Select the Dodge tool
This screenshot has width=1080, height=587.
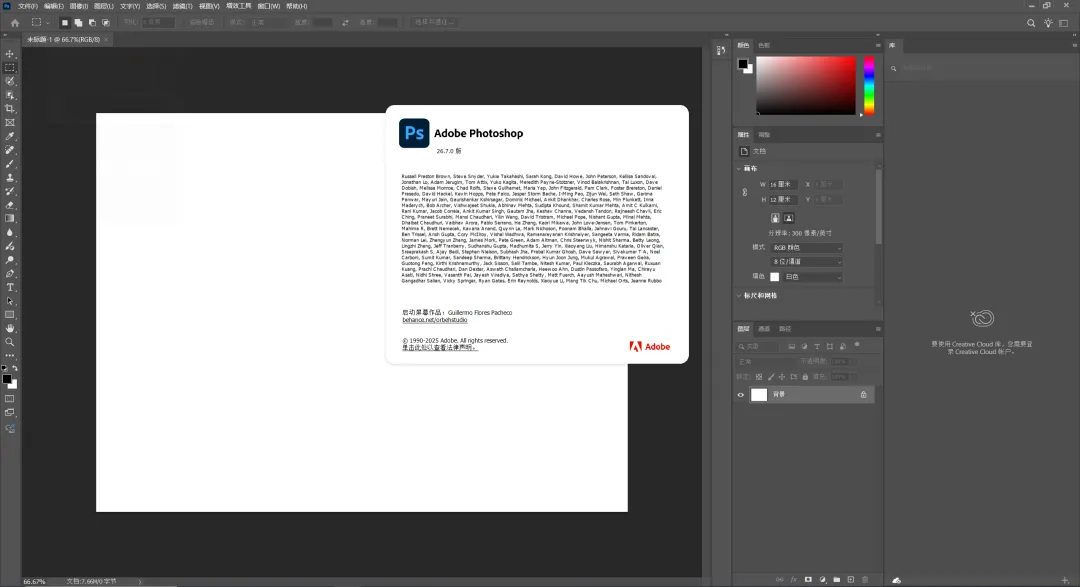pyautogui.click(x=10, y=260)
